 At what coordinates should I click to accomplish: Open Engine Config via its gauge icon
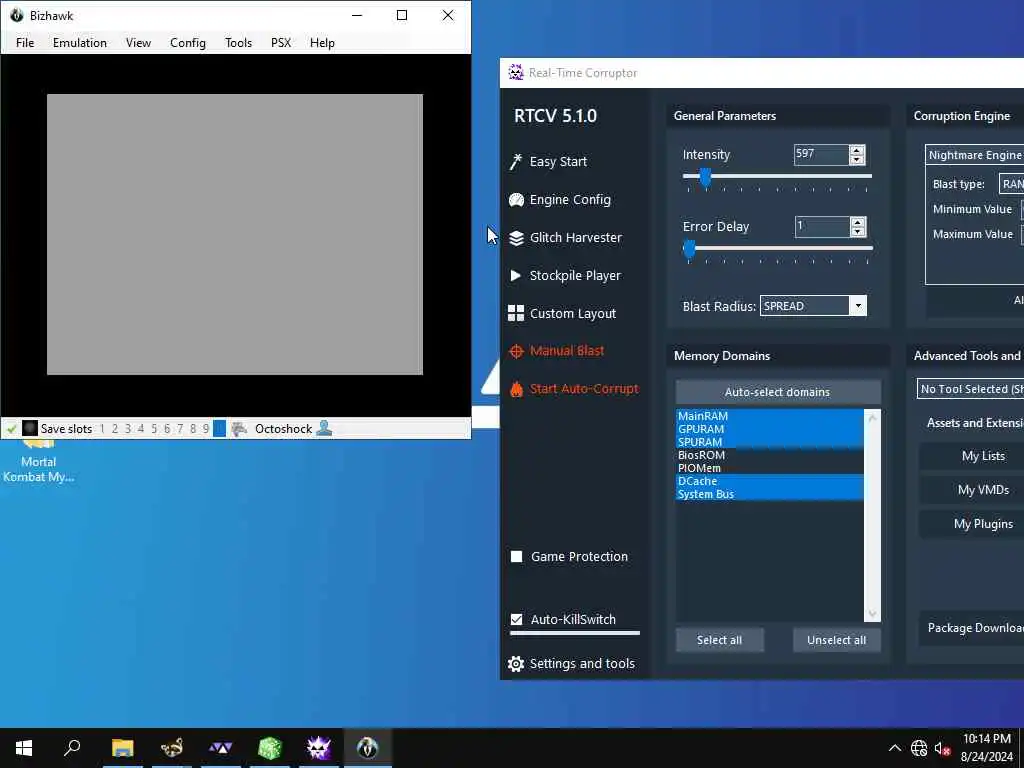click(x=516, y=200)
